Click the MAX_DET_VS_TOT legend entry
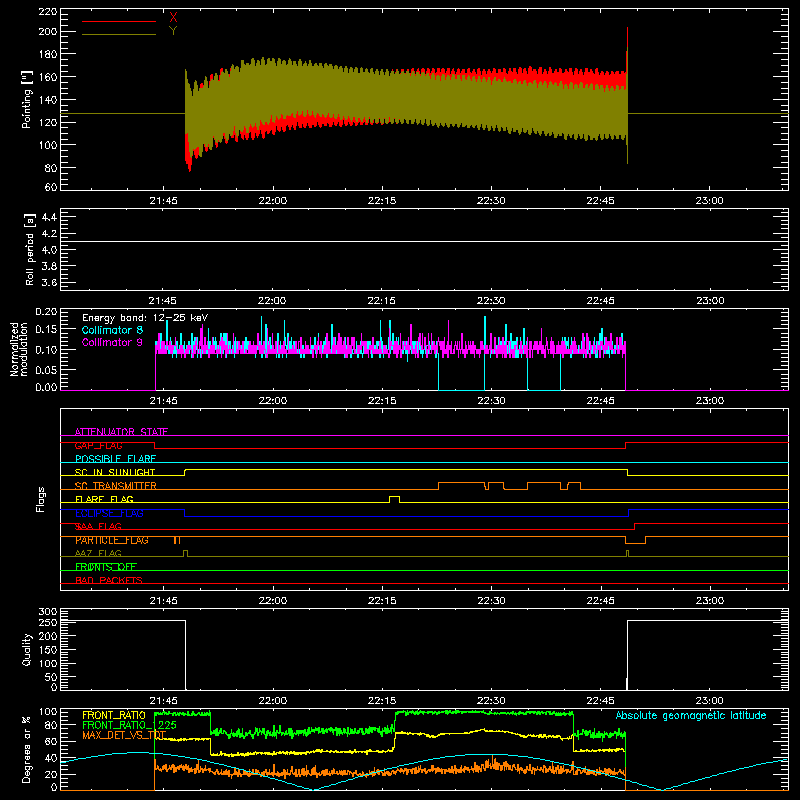 pyautogui.click(x=124, y=735)
